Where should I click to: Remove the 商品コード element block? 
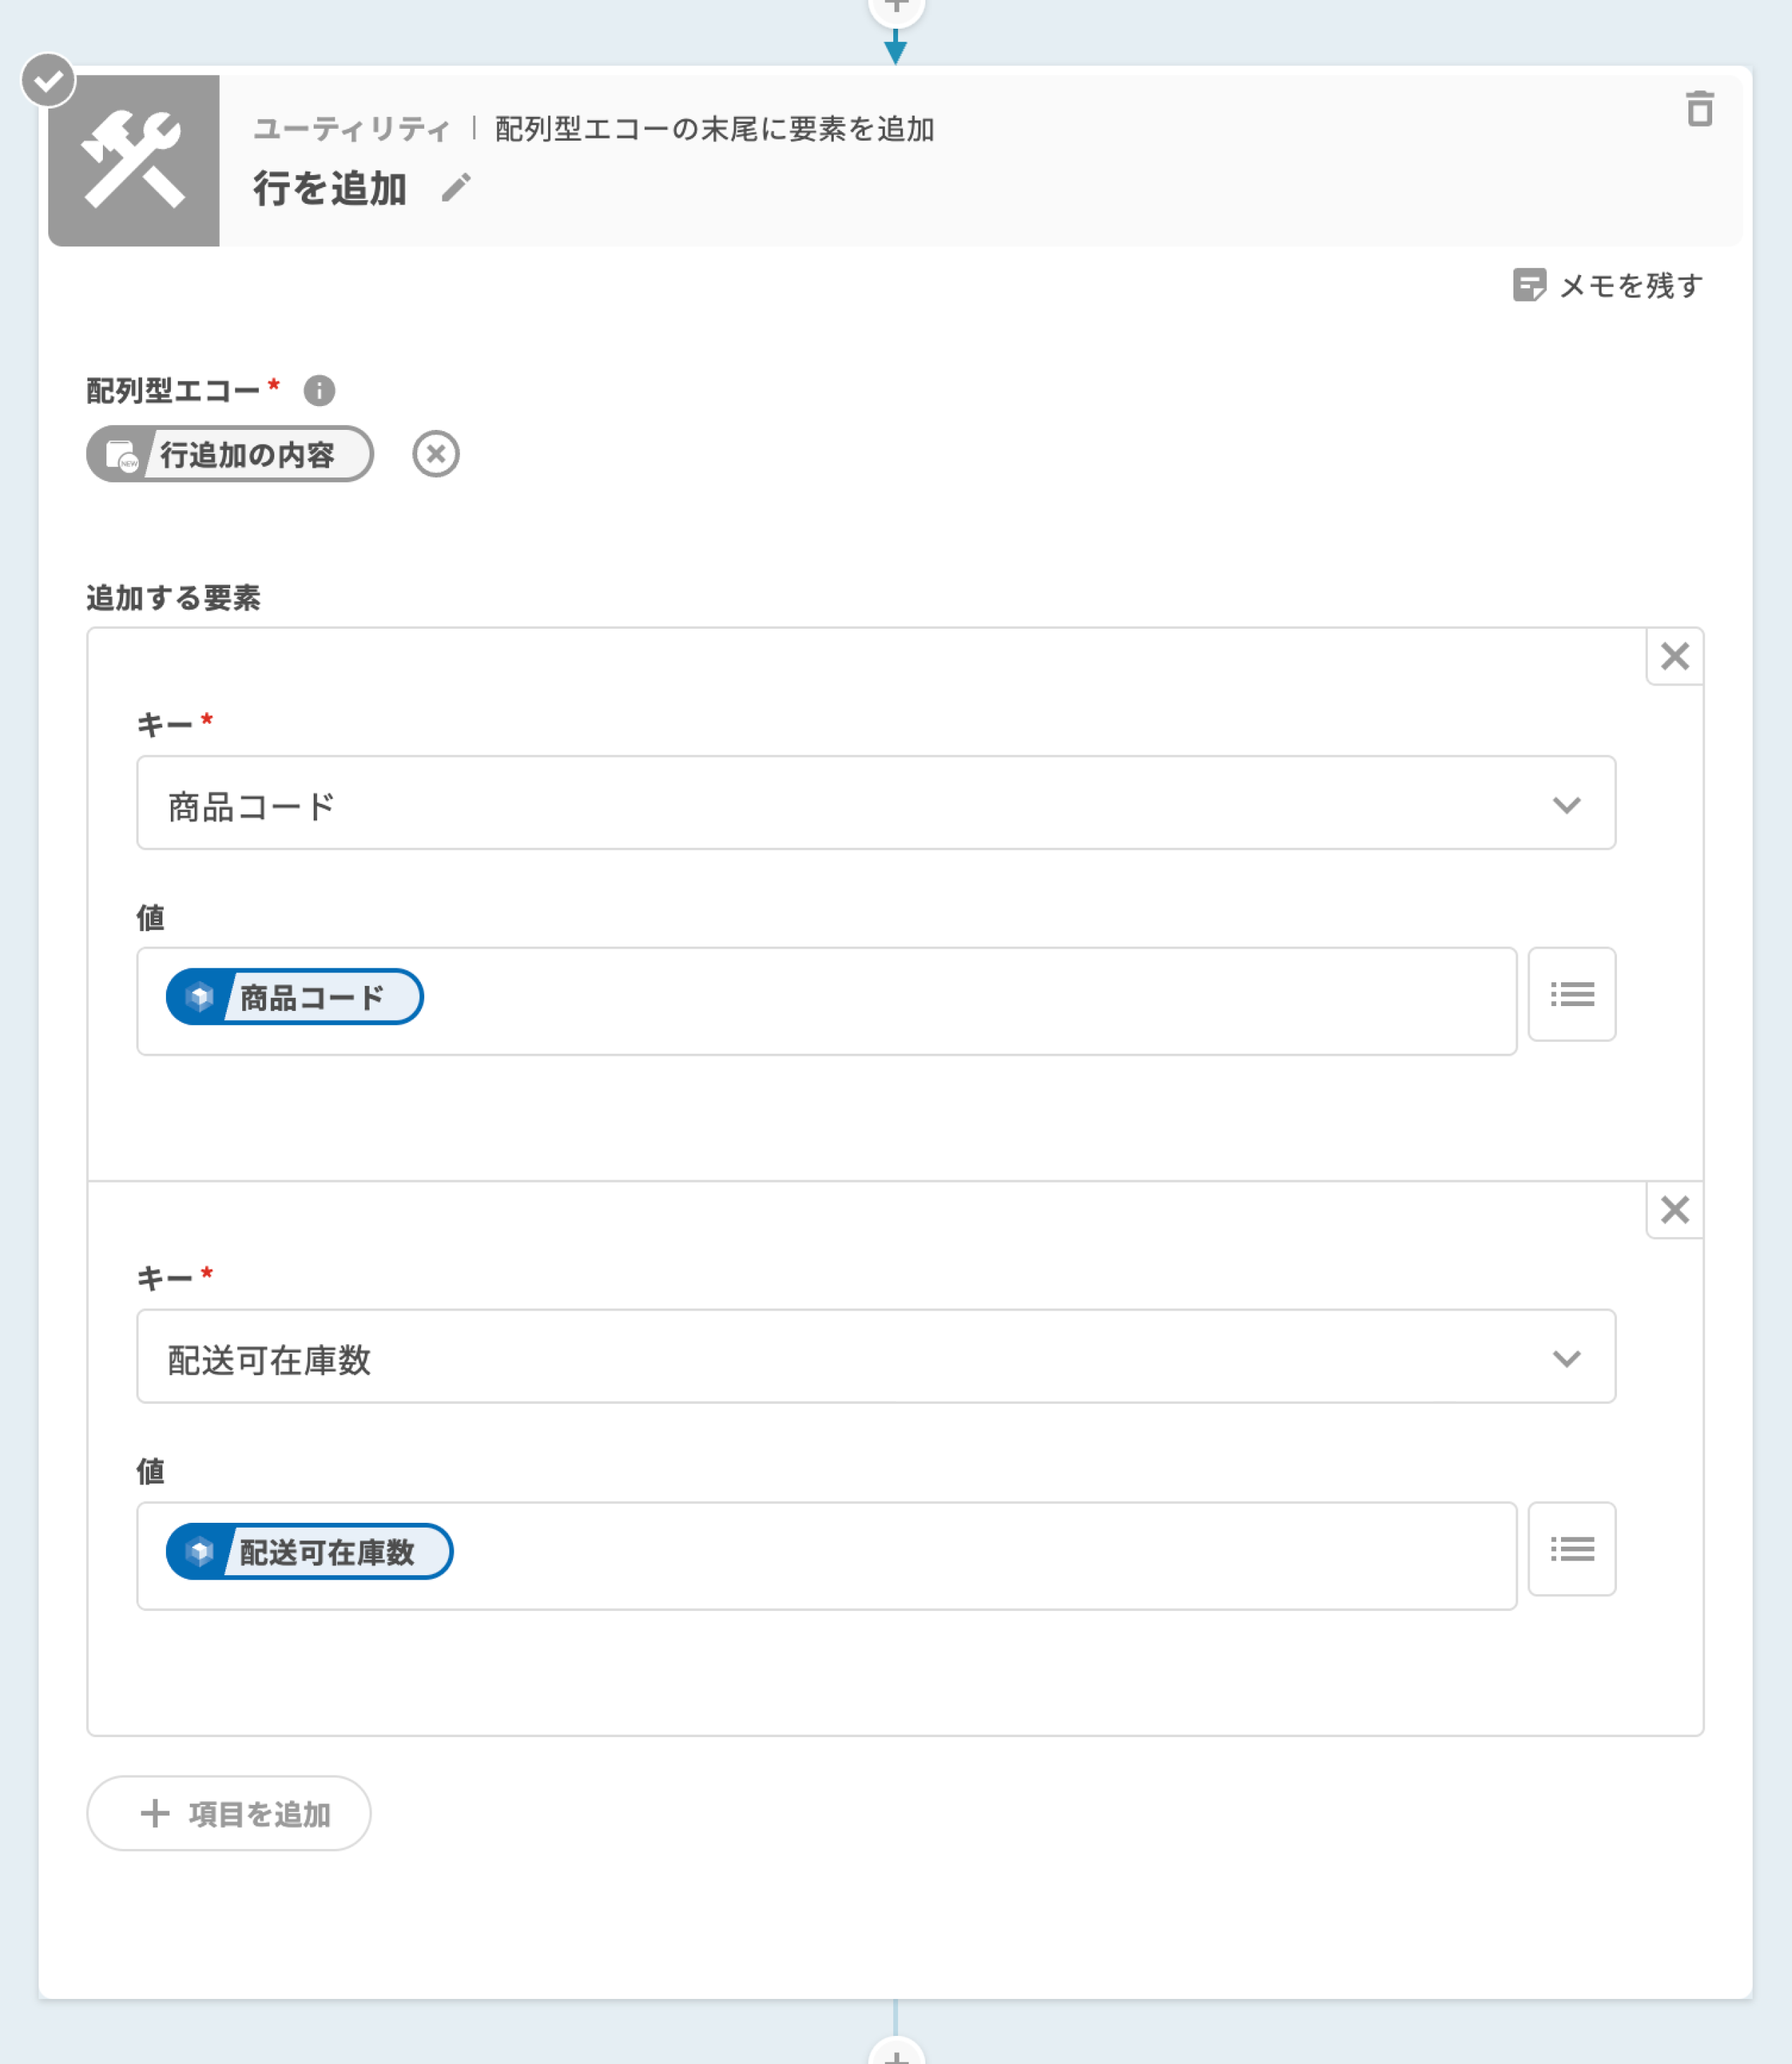[1674, 656]
